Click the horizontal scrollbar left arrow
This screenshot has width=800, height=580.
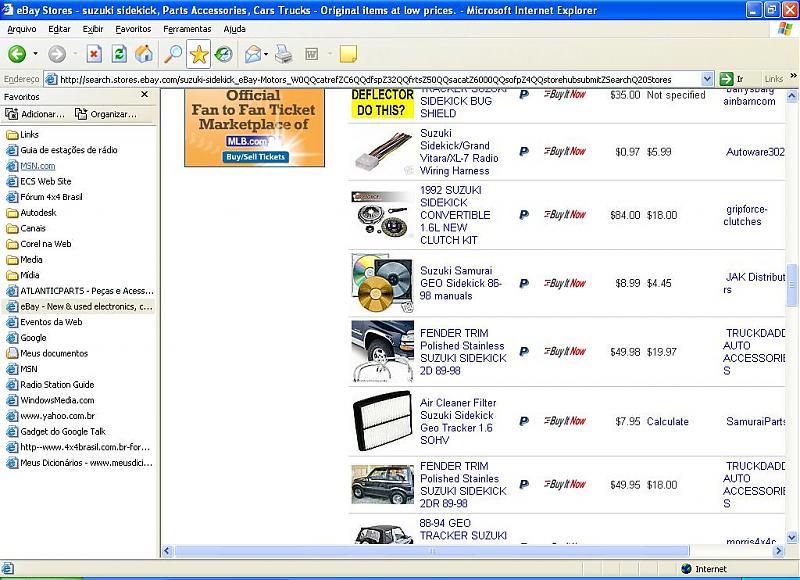pos(168,551)
